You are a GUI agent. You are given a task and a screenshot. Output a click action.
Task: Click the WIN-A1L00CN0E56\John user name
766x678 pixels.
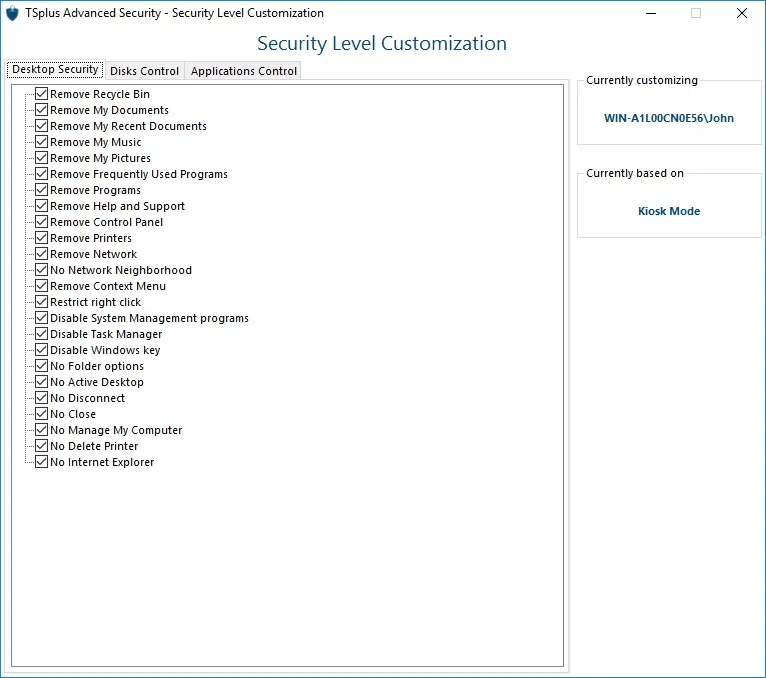pos(669,118)
